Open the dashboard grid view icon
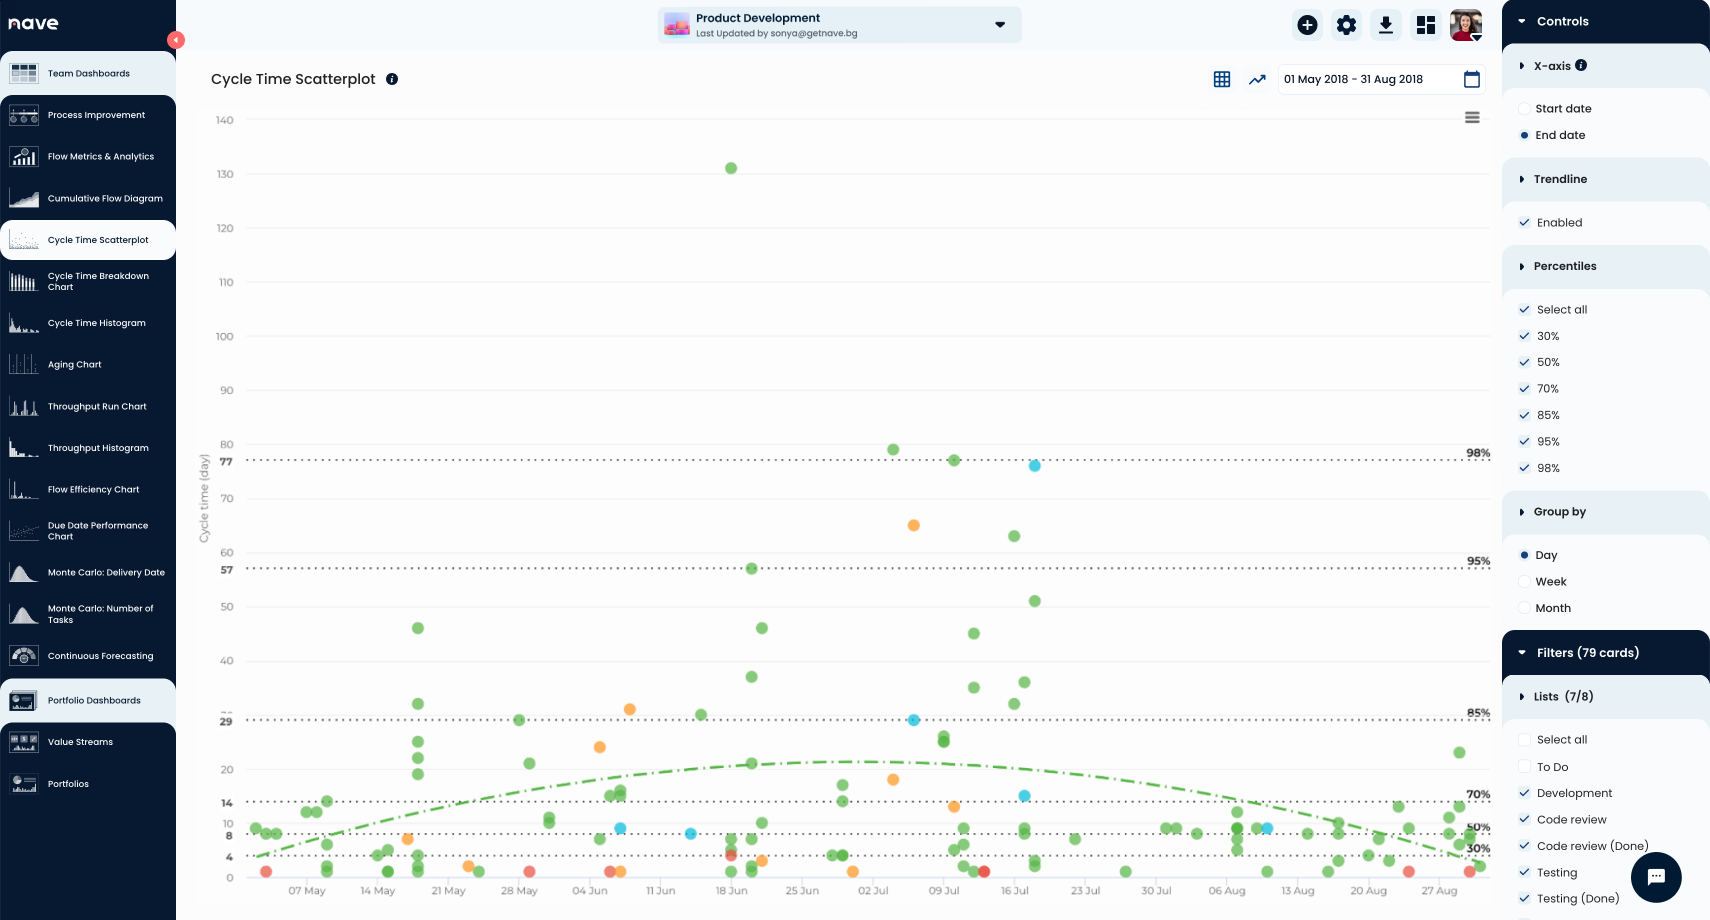The image size is (1710, 920). tap(1425, 25)
